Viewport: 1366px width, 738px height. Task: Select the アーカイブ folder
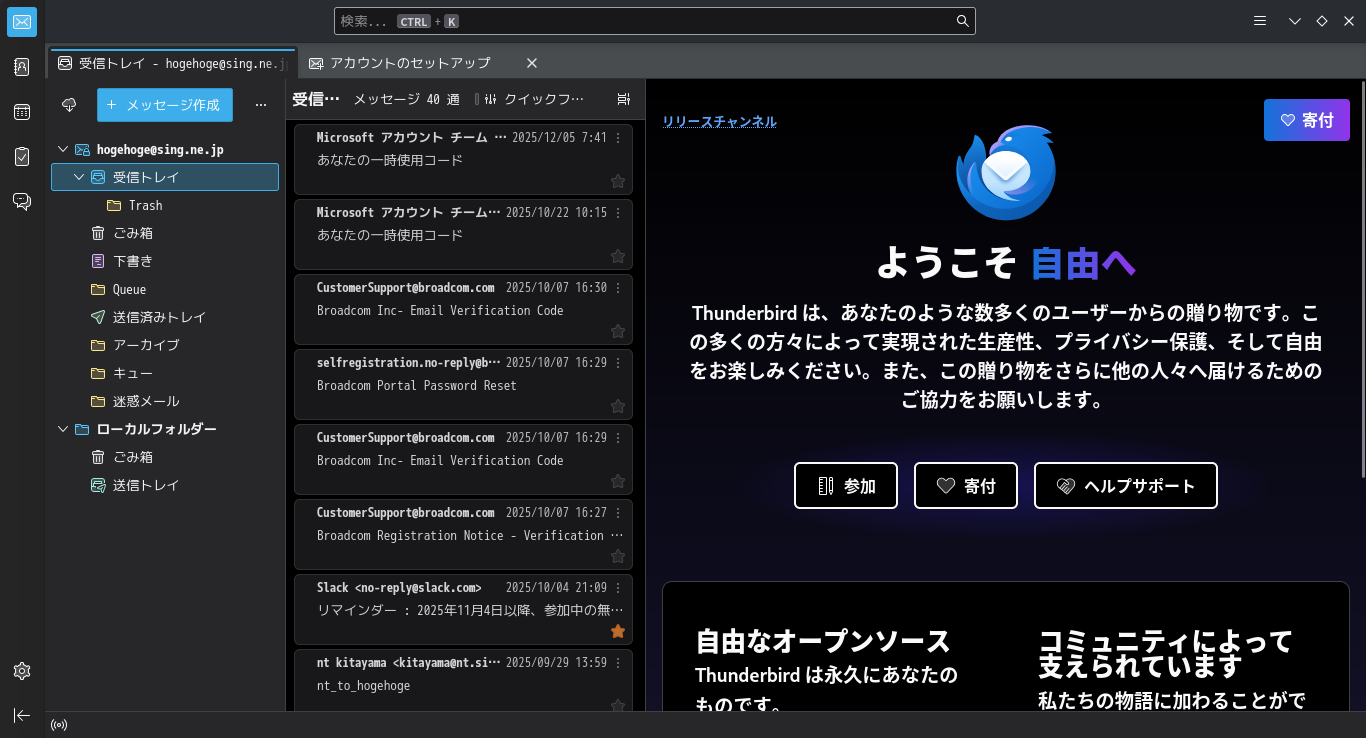click(165, 345)
